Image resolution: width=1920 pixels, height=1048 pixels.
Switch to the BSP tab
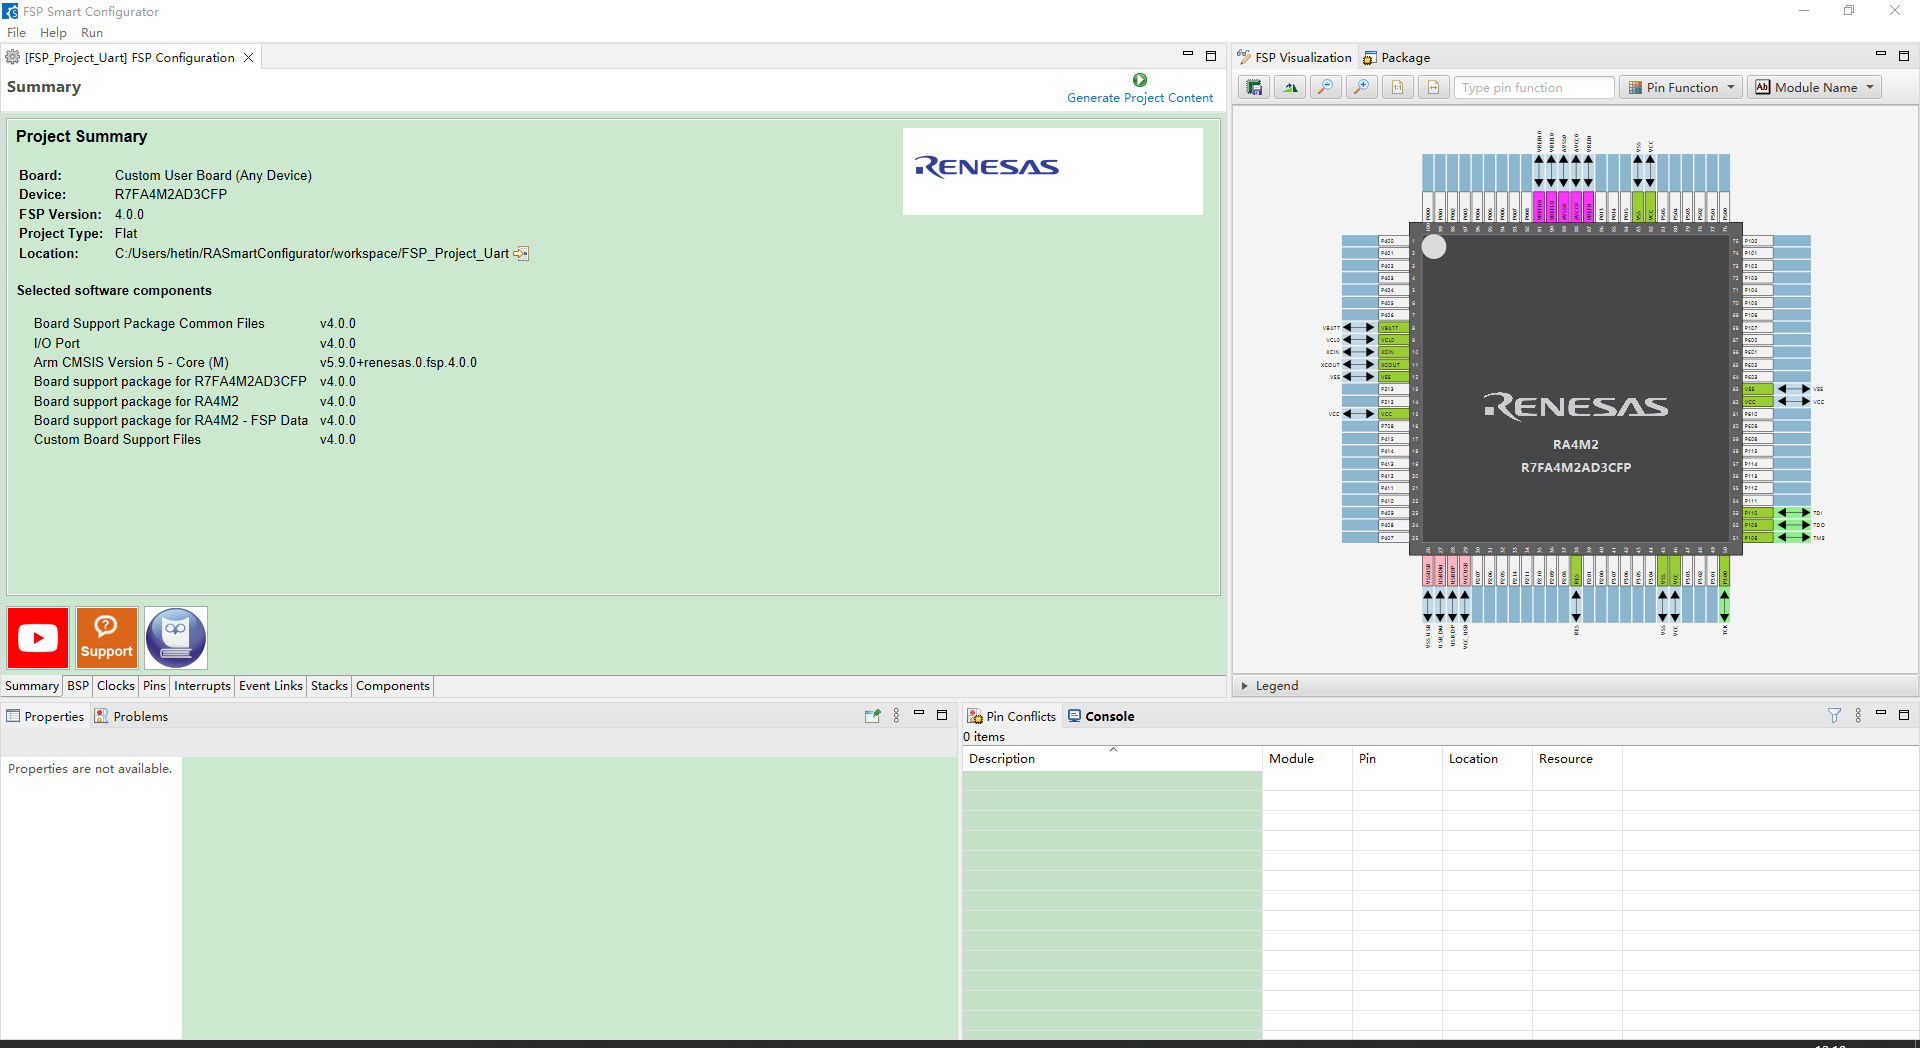tap(78, 686)
